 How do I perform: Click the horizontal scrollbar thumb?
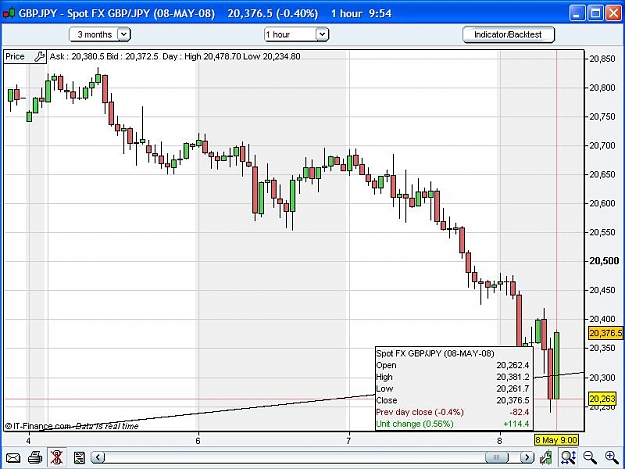tap(497, 457)
